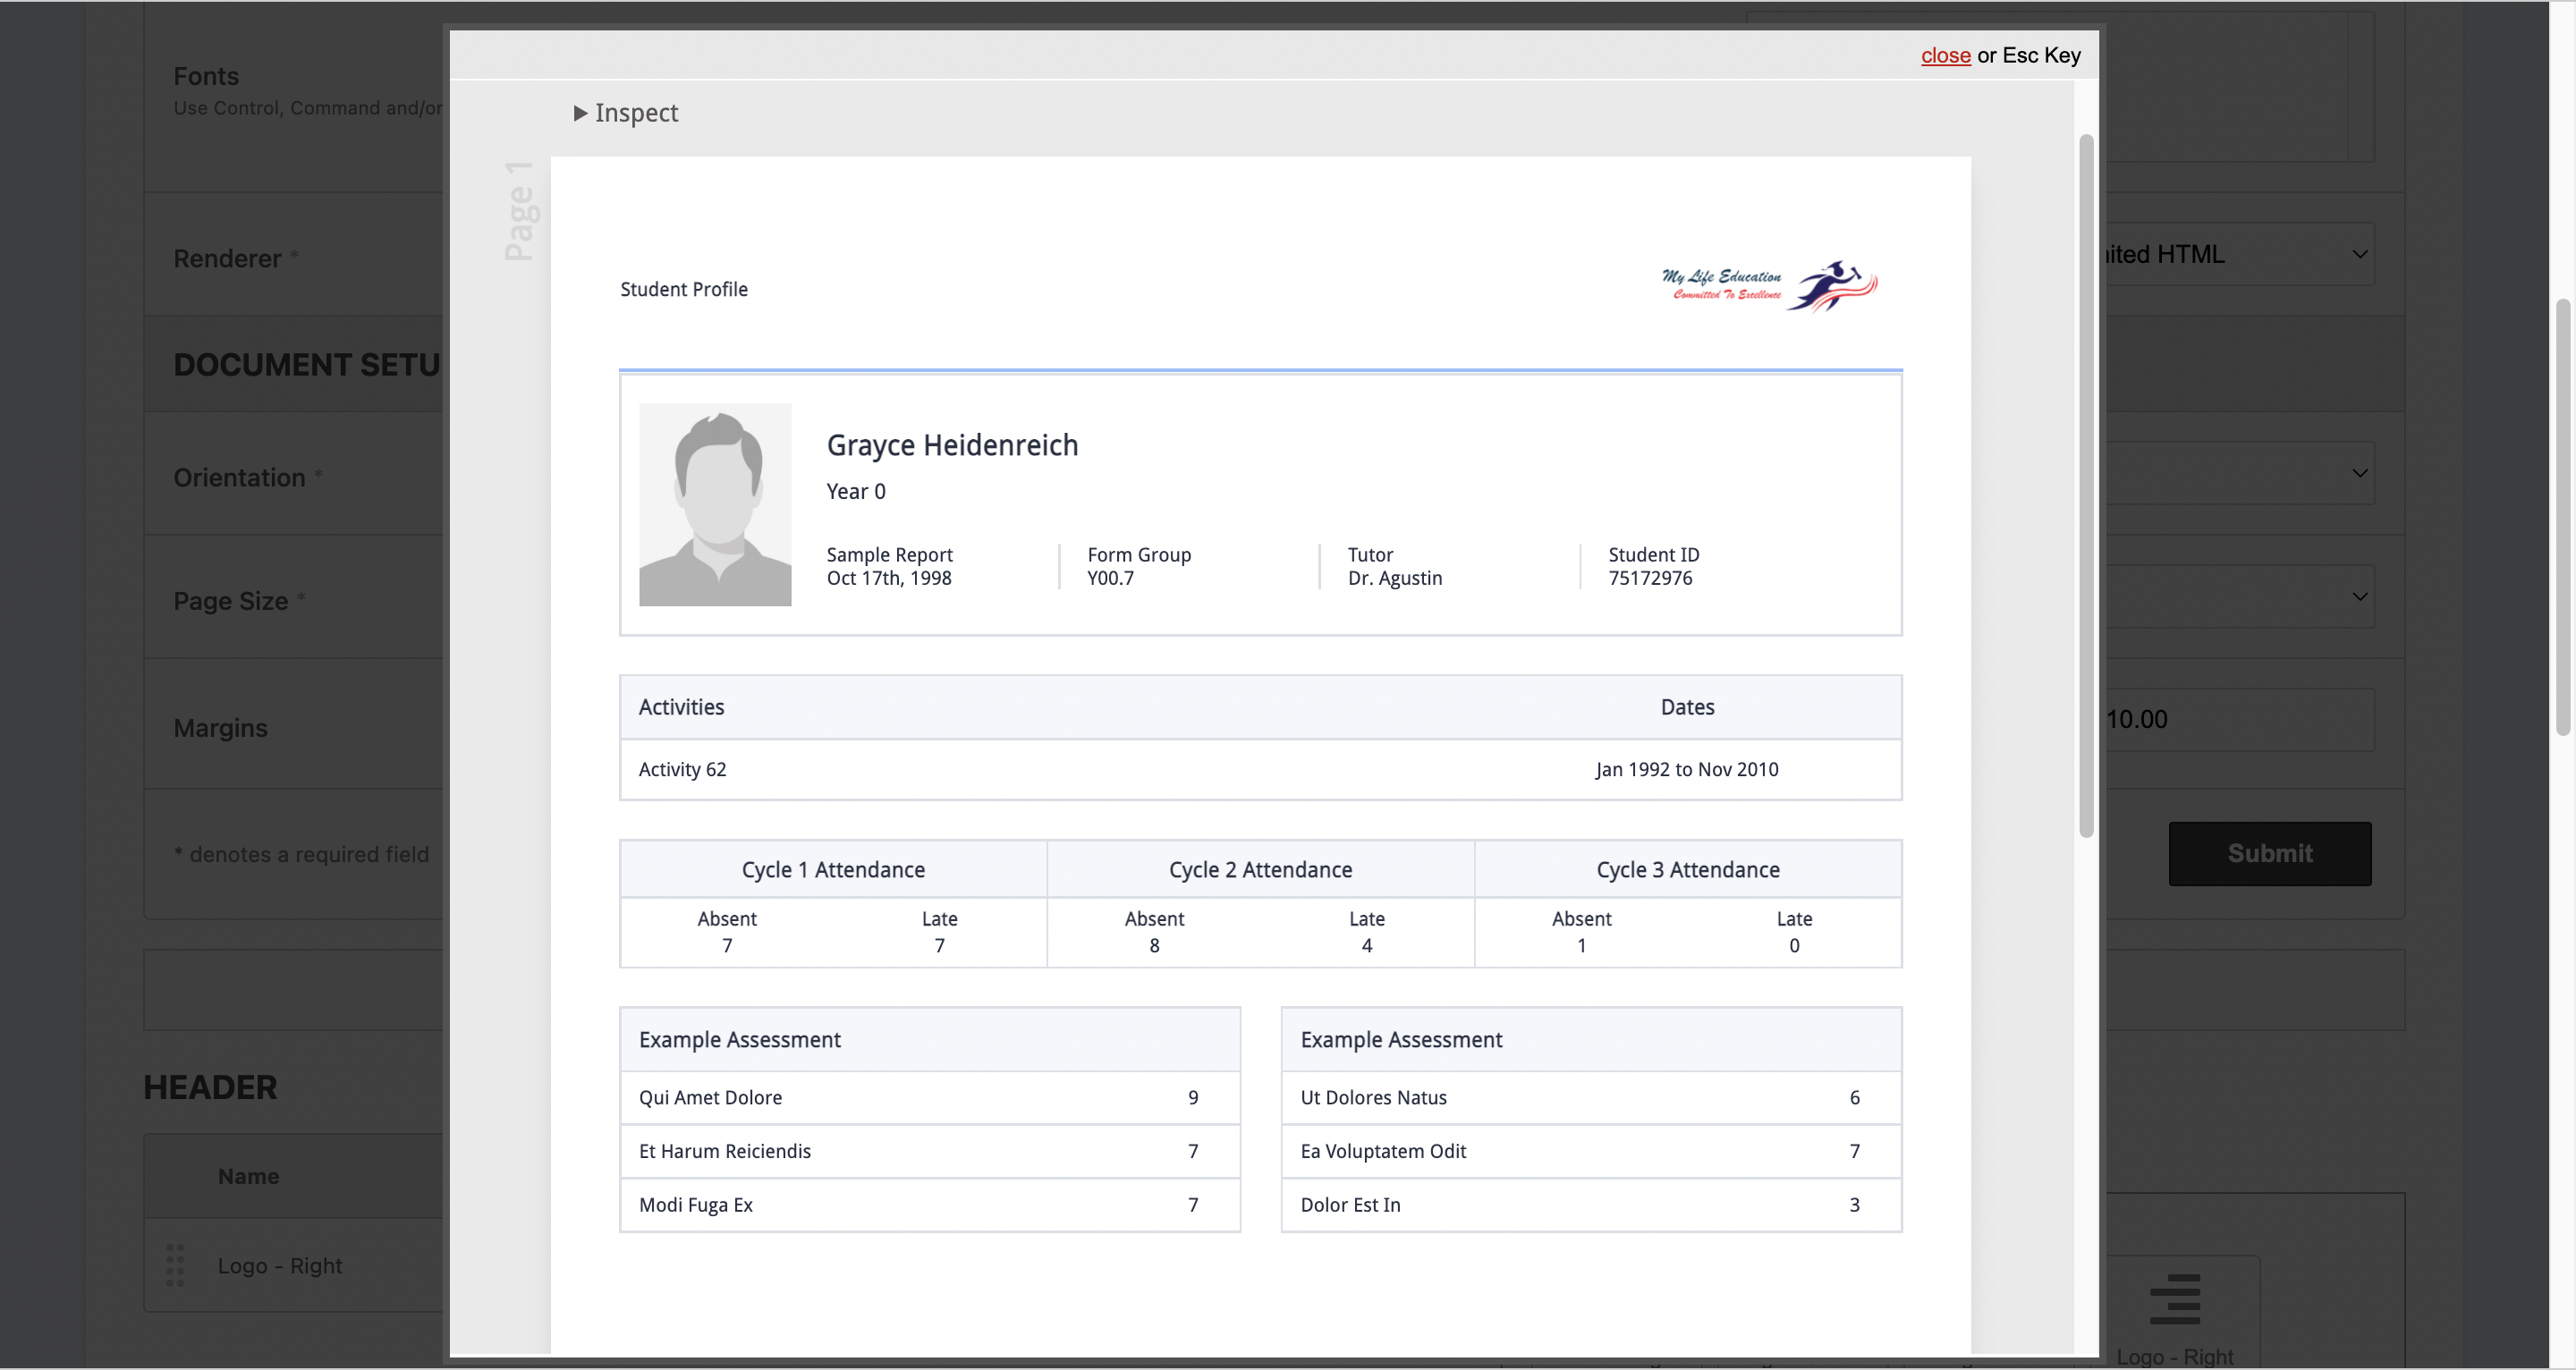The image size is (2576, 1370).
Task: Click the student avatar placeholder photo
Action: click(x=715, y=504)
